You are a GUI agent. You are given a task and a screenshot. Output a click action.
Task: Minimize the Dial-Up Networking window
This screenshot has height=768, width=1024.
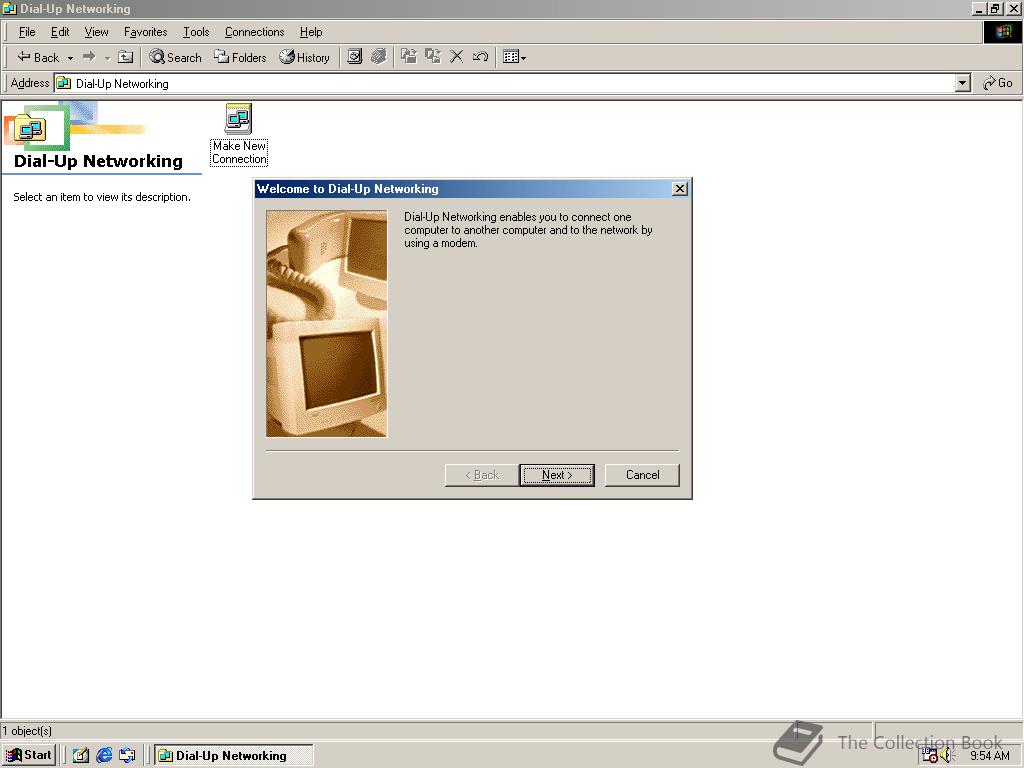[978, 8]
